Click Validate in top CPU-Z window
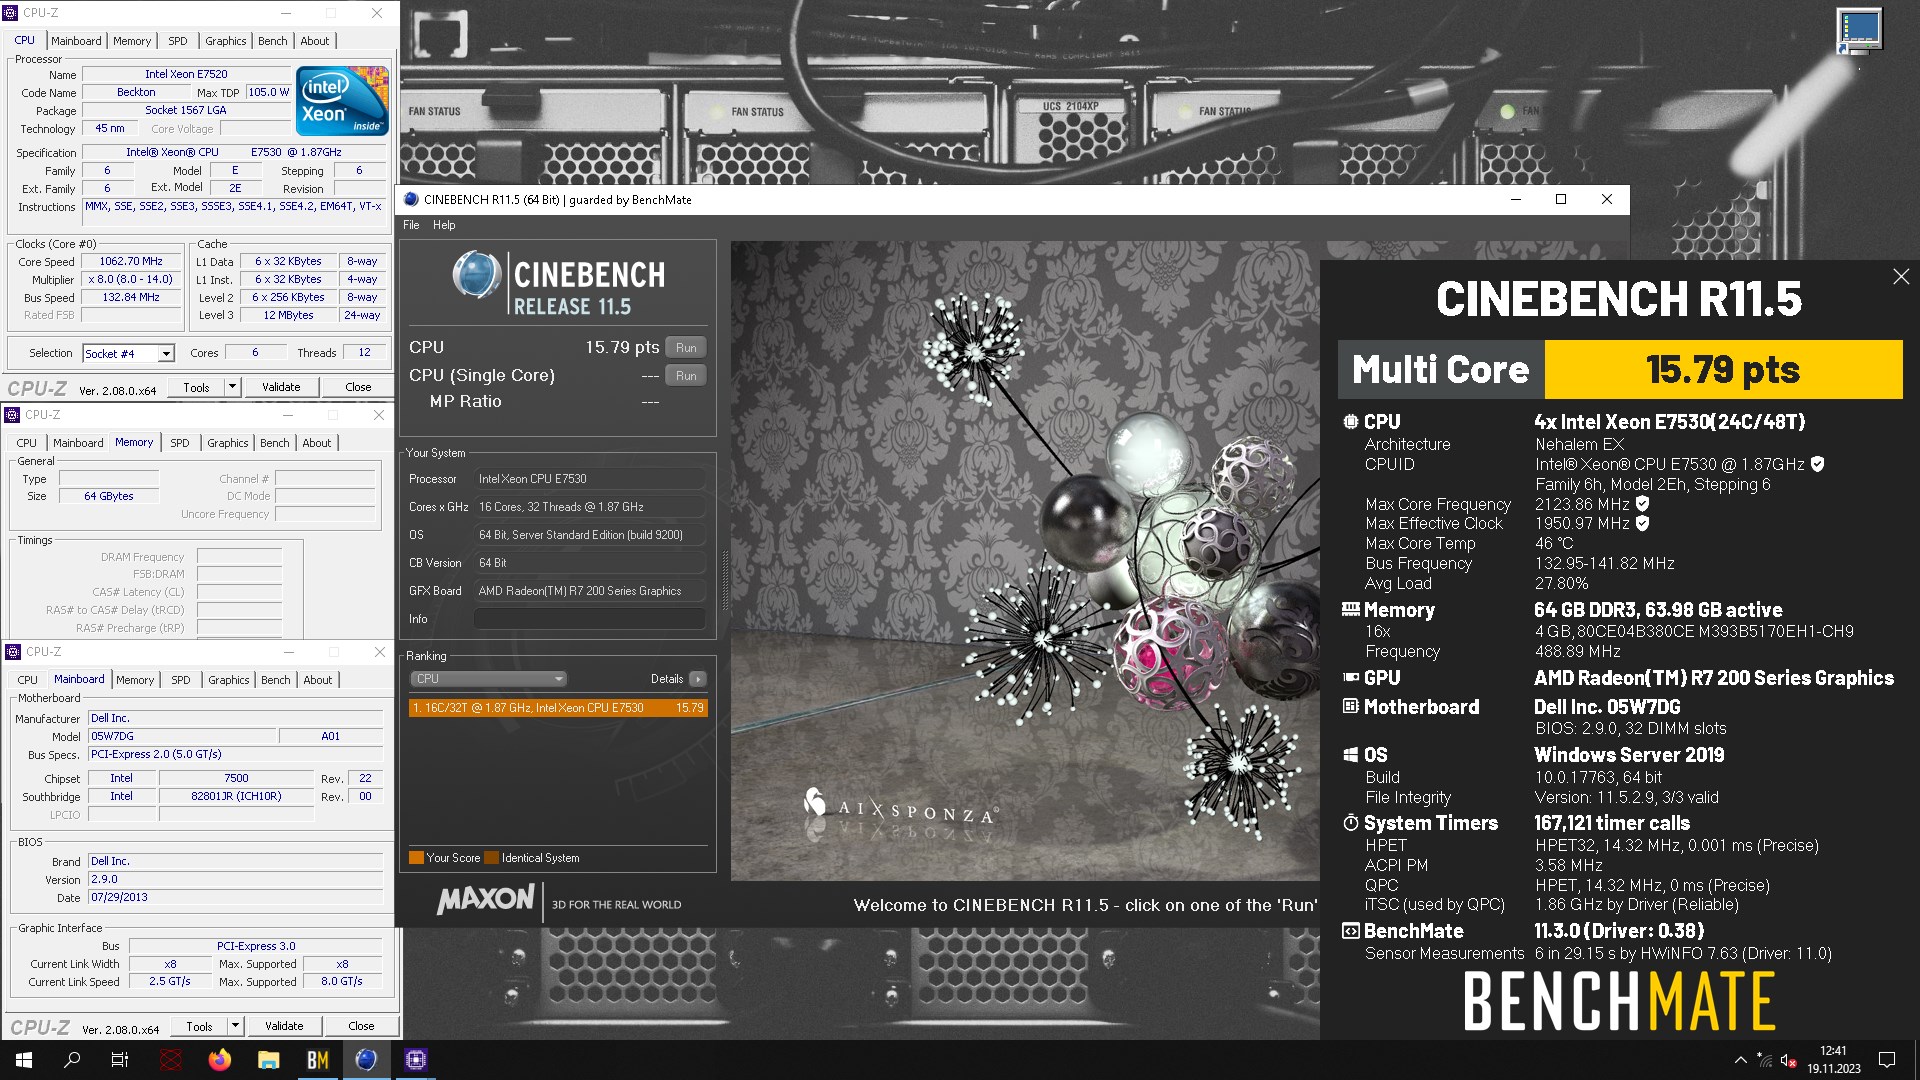Viewport: 1920px width, 1080px height. [x=281, y=387]
